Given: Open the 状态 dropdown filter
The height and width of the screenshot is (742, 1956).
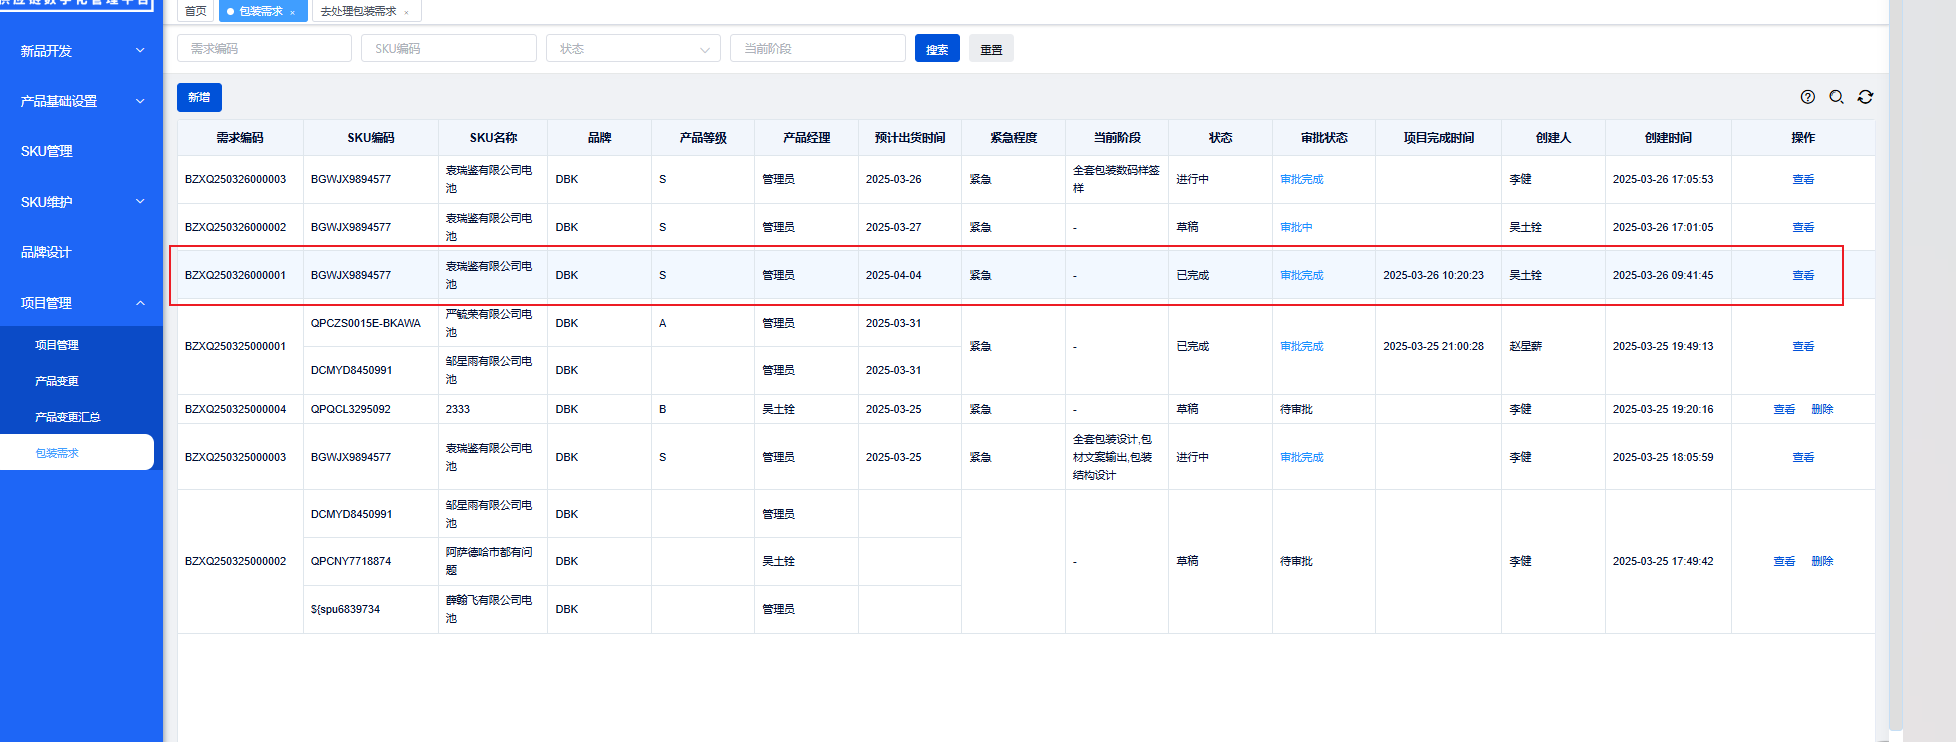Looking at the screenshot, I should (632, 49).
